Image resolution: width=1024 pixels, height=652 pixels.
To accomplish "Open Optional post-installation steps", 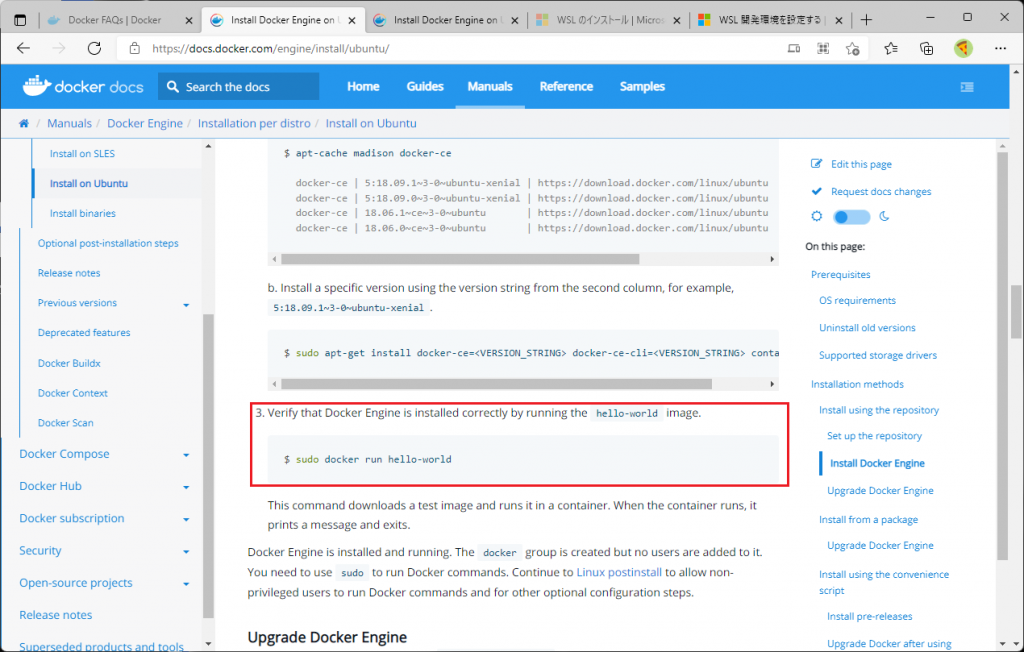I will coord(108,243).
